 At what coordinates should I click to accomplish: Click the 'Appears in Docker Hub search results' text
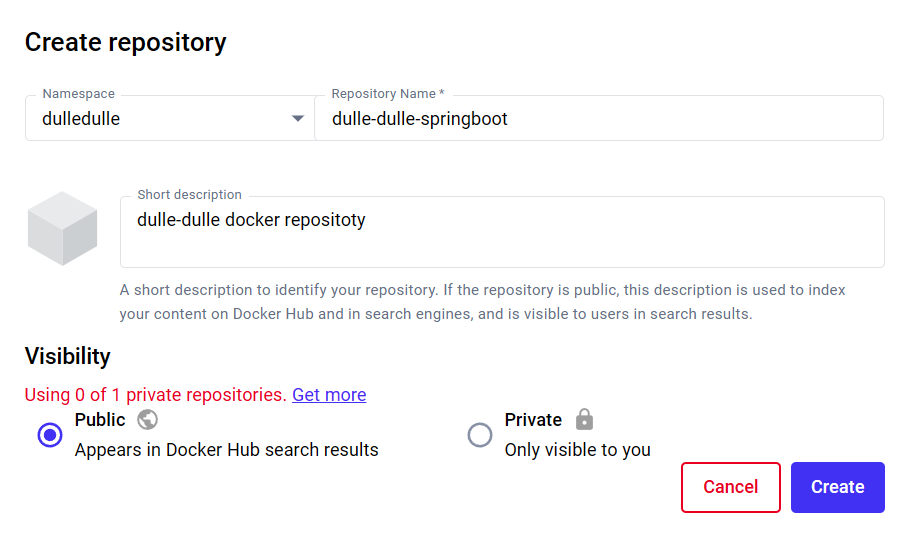[x=226, y=449]
